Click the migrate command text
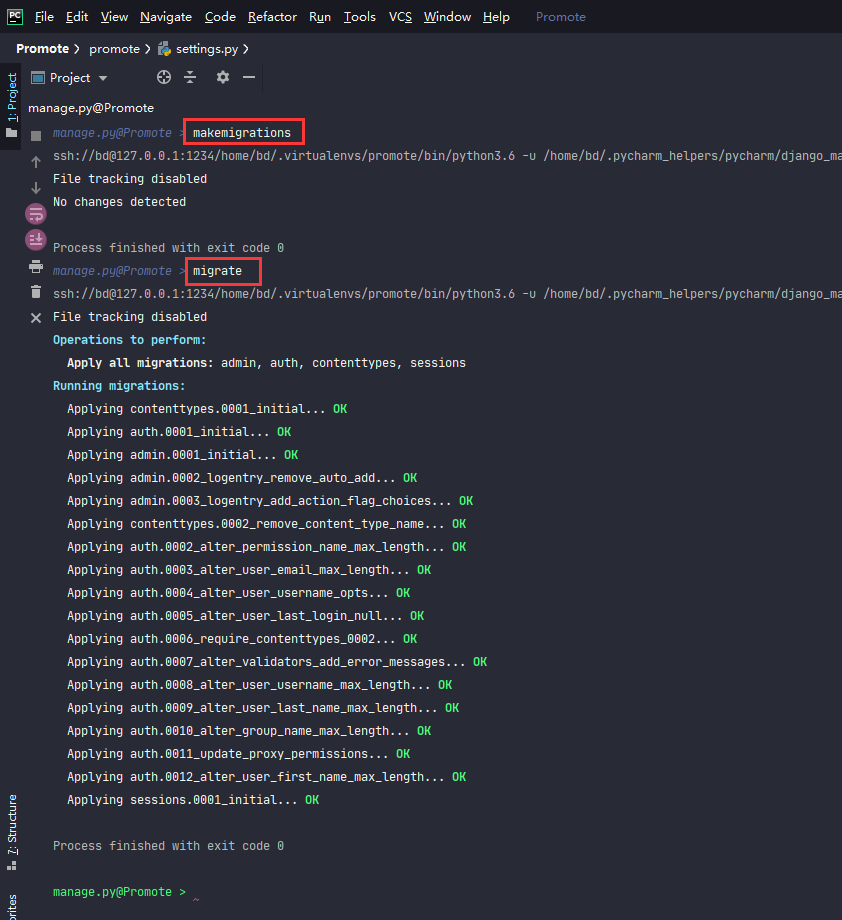This screenshot has width=842, height=920. click(217, 270)
